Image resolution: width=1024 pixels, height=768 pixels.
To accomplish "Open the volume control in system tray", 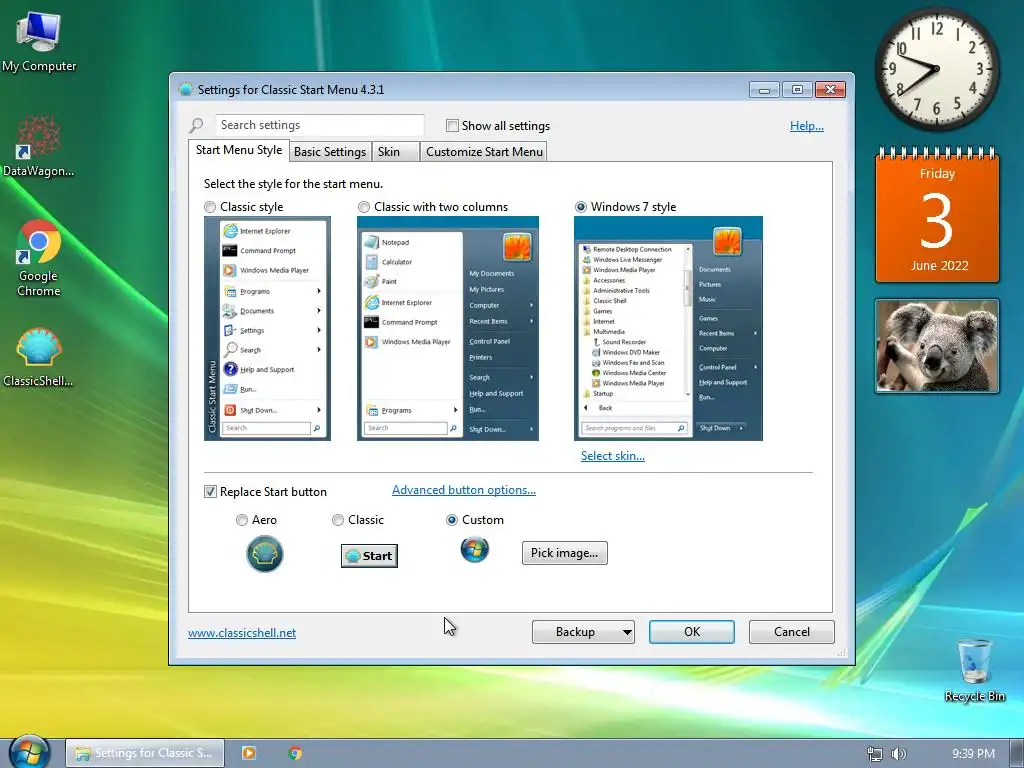I will (899, 754).
